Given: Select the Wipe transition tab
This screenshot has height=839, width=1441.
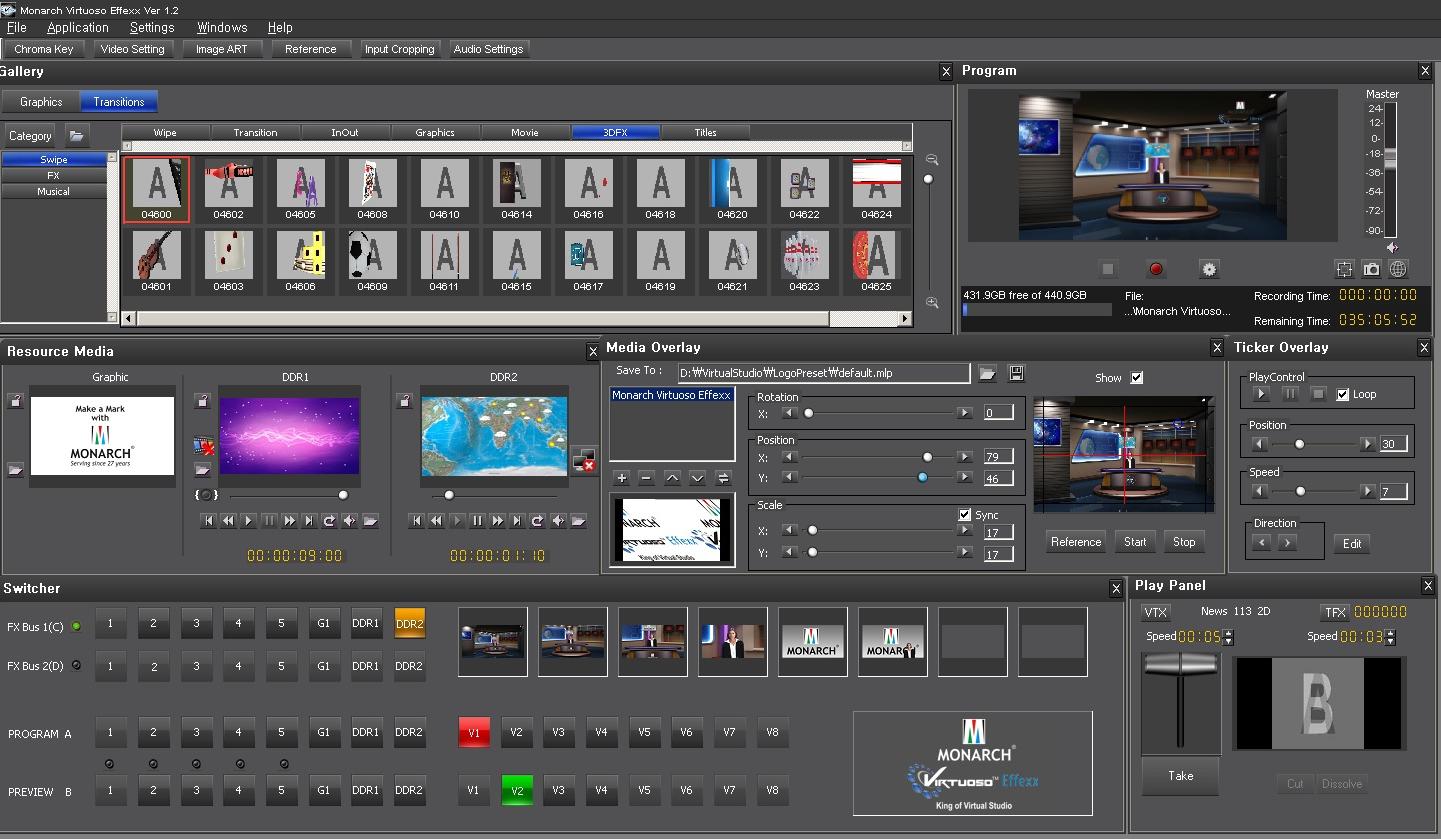Looking at the screenshot, I should pyautogui.click(x=165, y=132).
